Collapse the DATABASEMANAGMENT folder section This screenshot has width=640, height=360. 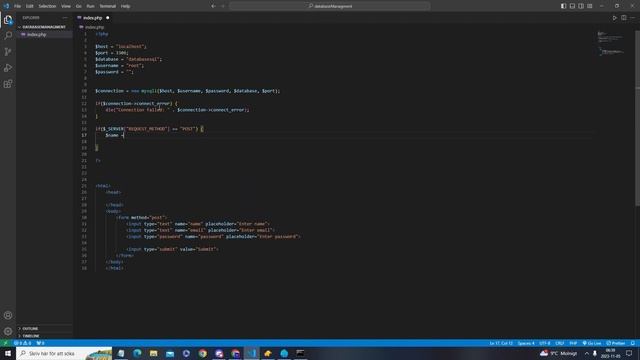(44, 27)
